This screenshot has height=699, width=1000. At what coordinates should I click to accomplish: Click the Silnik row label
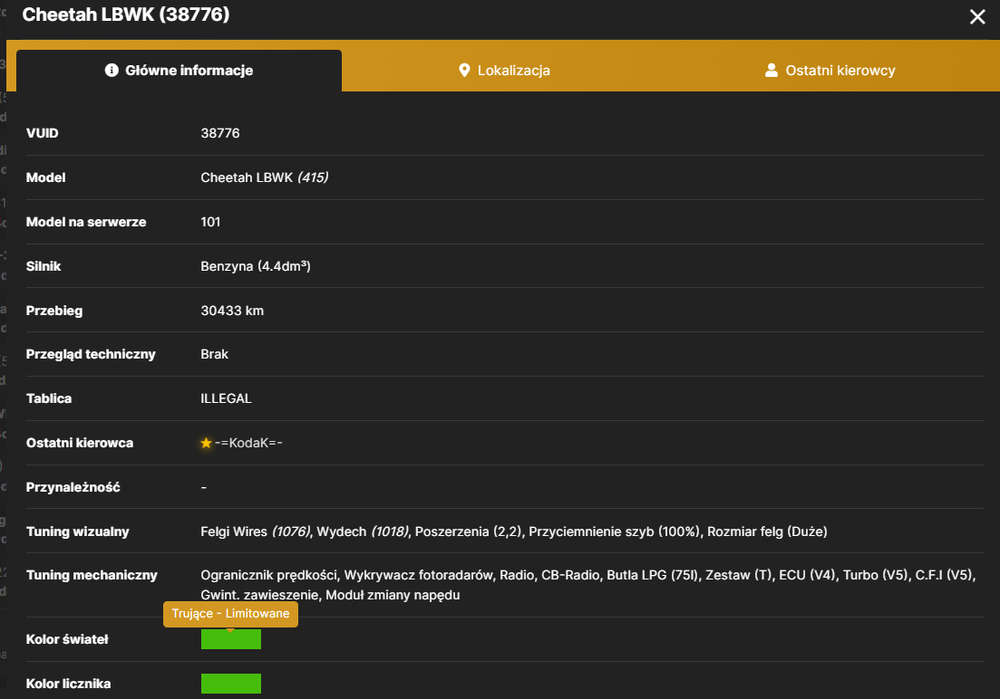point(43,266)
